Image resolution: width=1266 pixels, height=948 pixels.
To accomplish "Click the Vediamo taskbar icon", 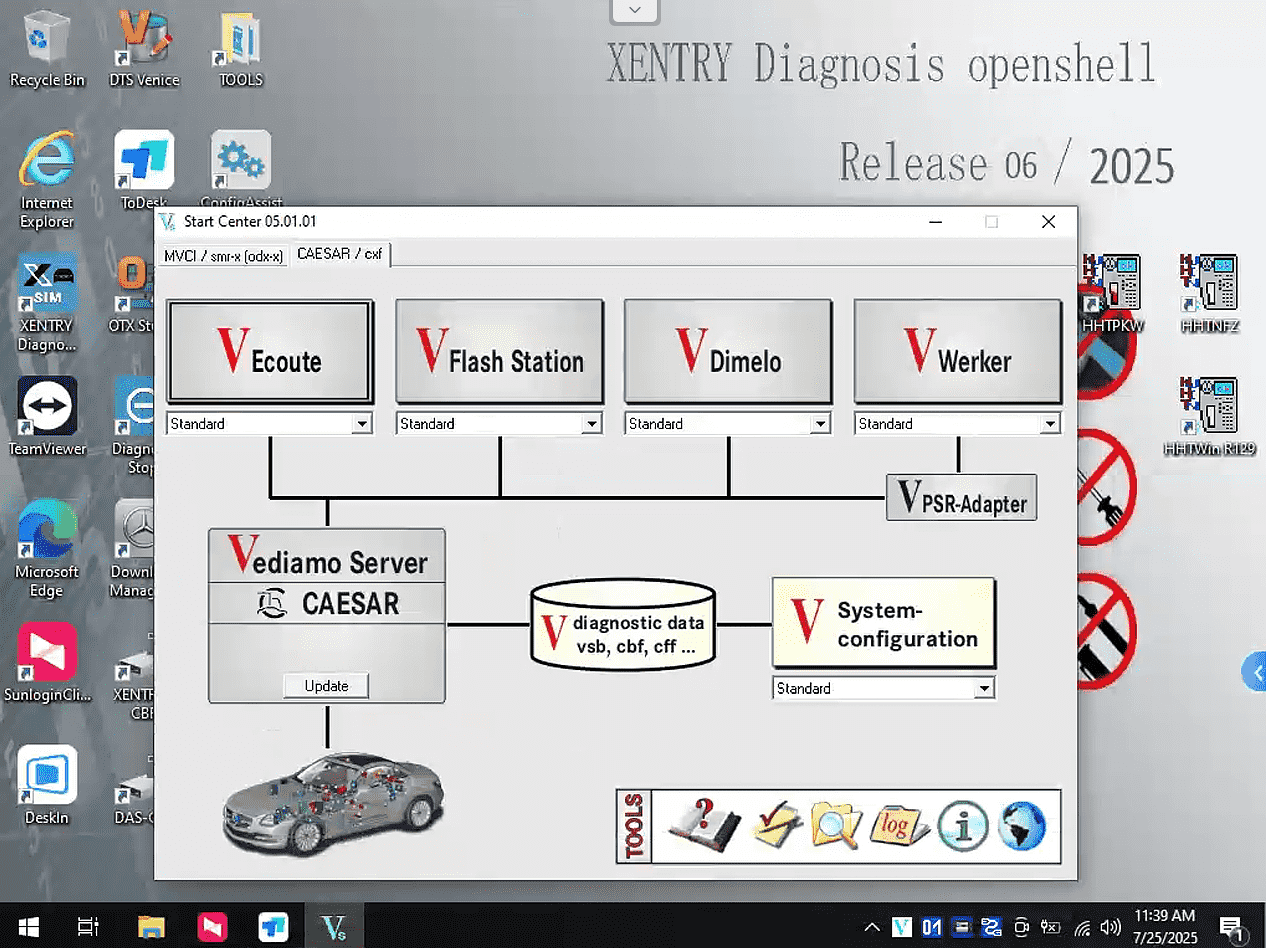I will [334, 926].
